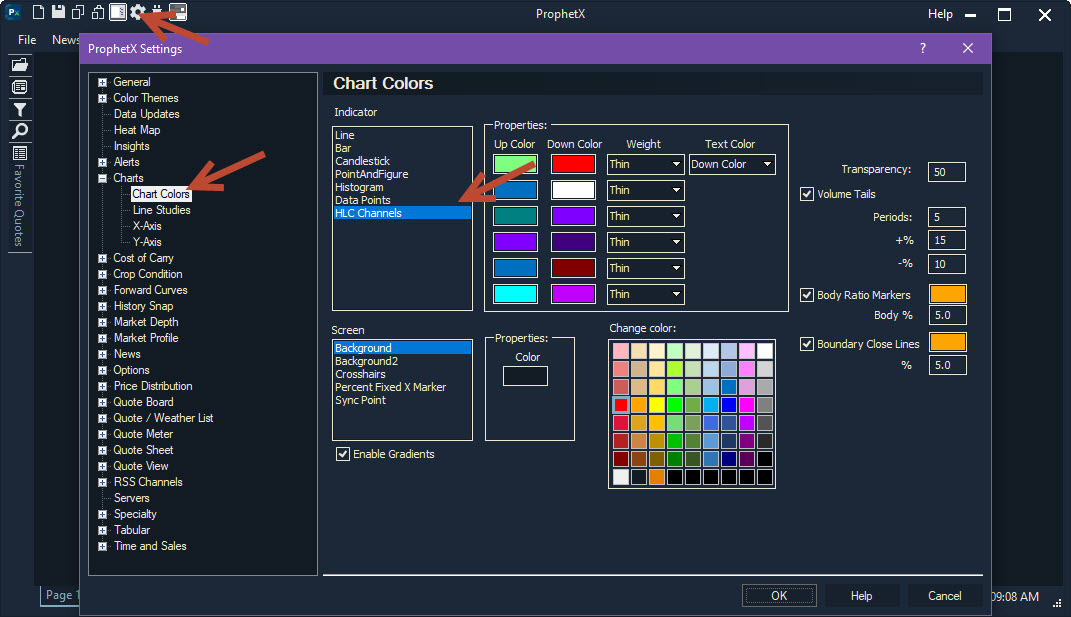Expand the General tree node
The image size is (1071, 617).
[x=102, y=82]
